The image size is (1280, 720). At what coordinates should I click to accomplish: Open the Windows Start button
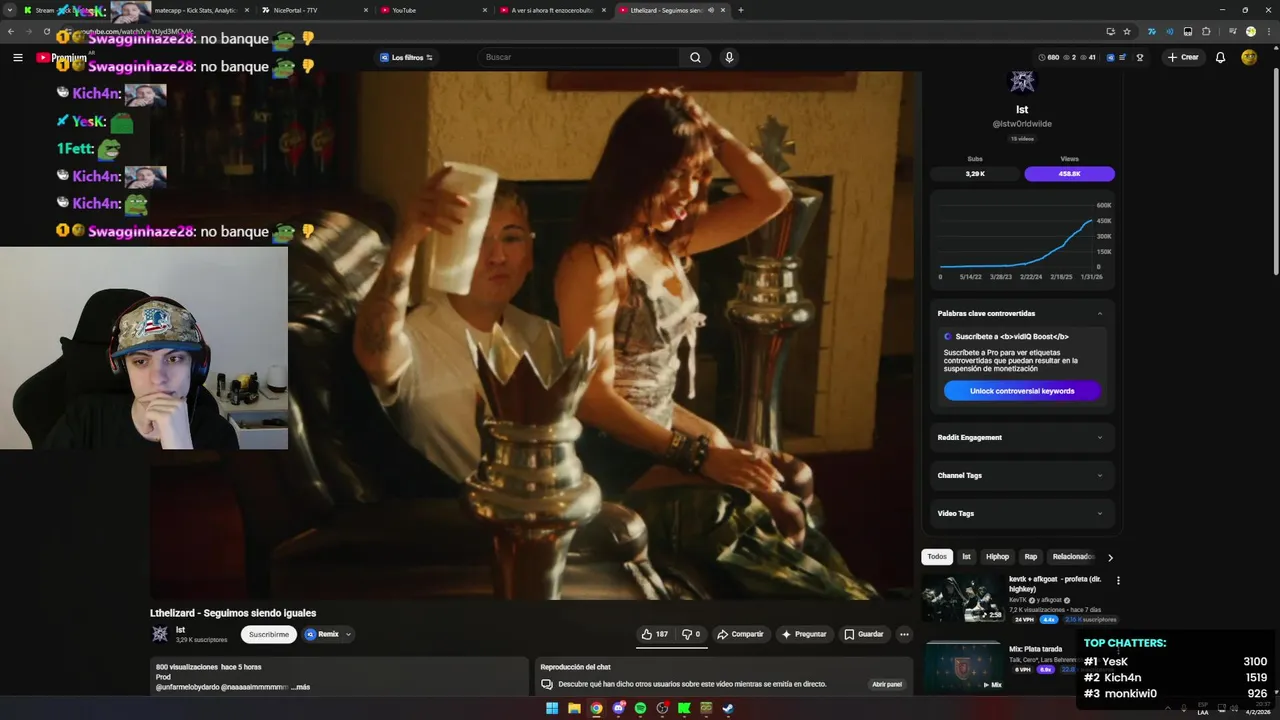click(x=552, y=709)
